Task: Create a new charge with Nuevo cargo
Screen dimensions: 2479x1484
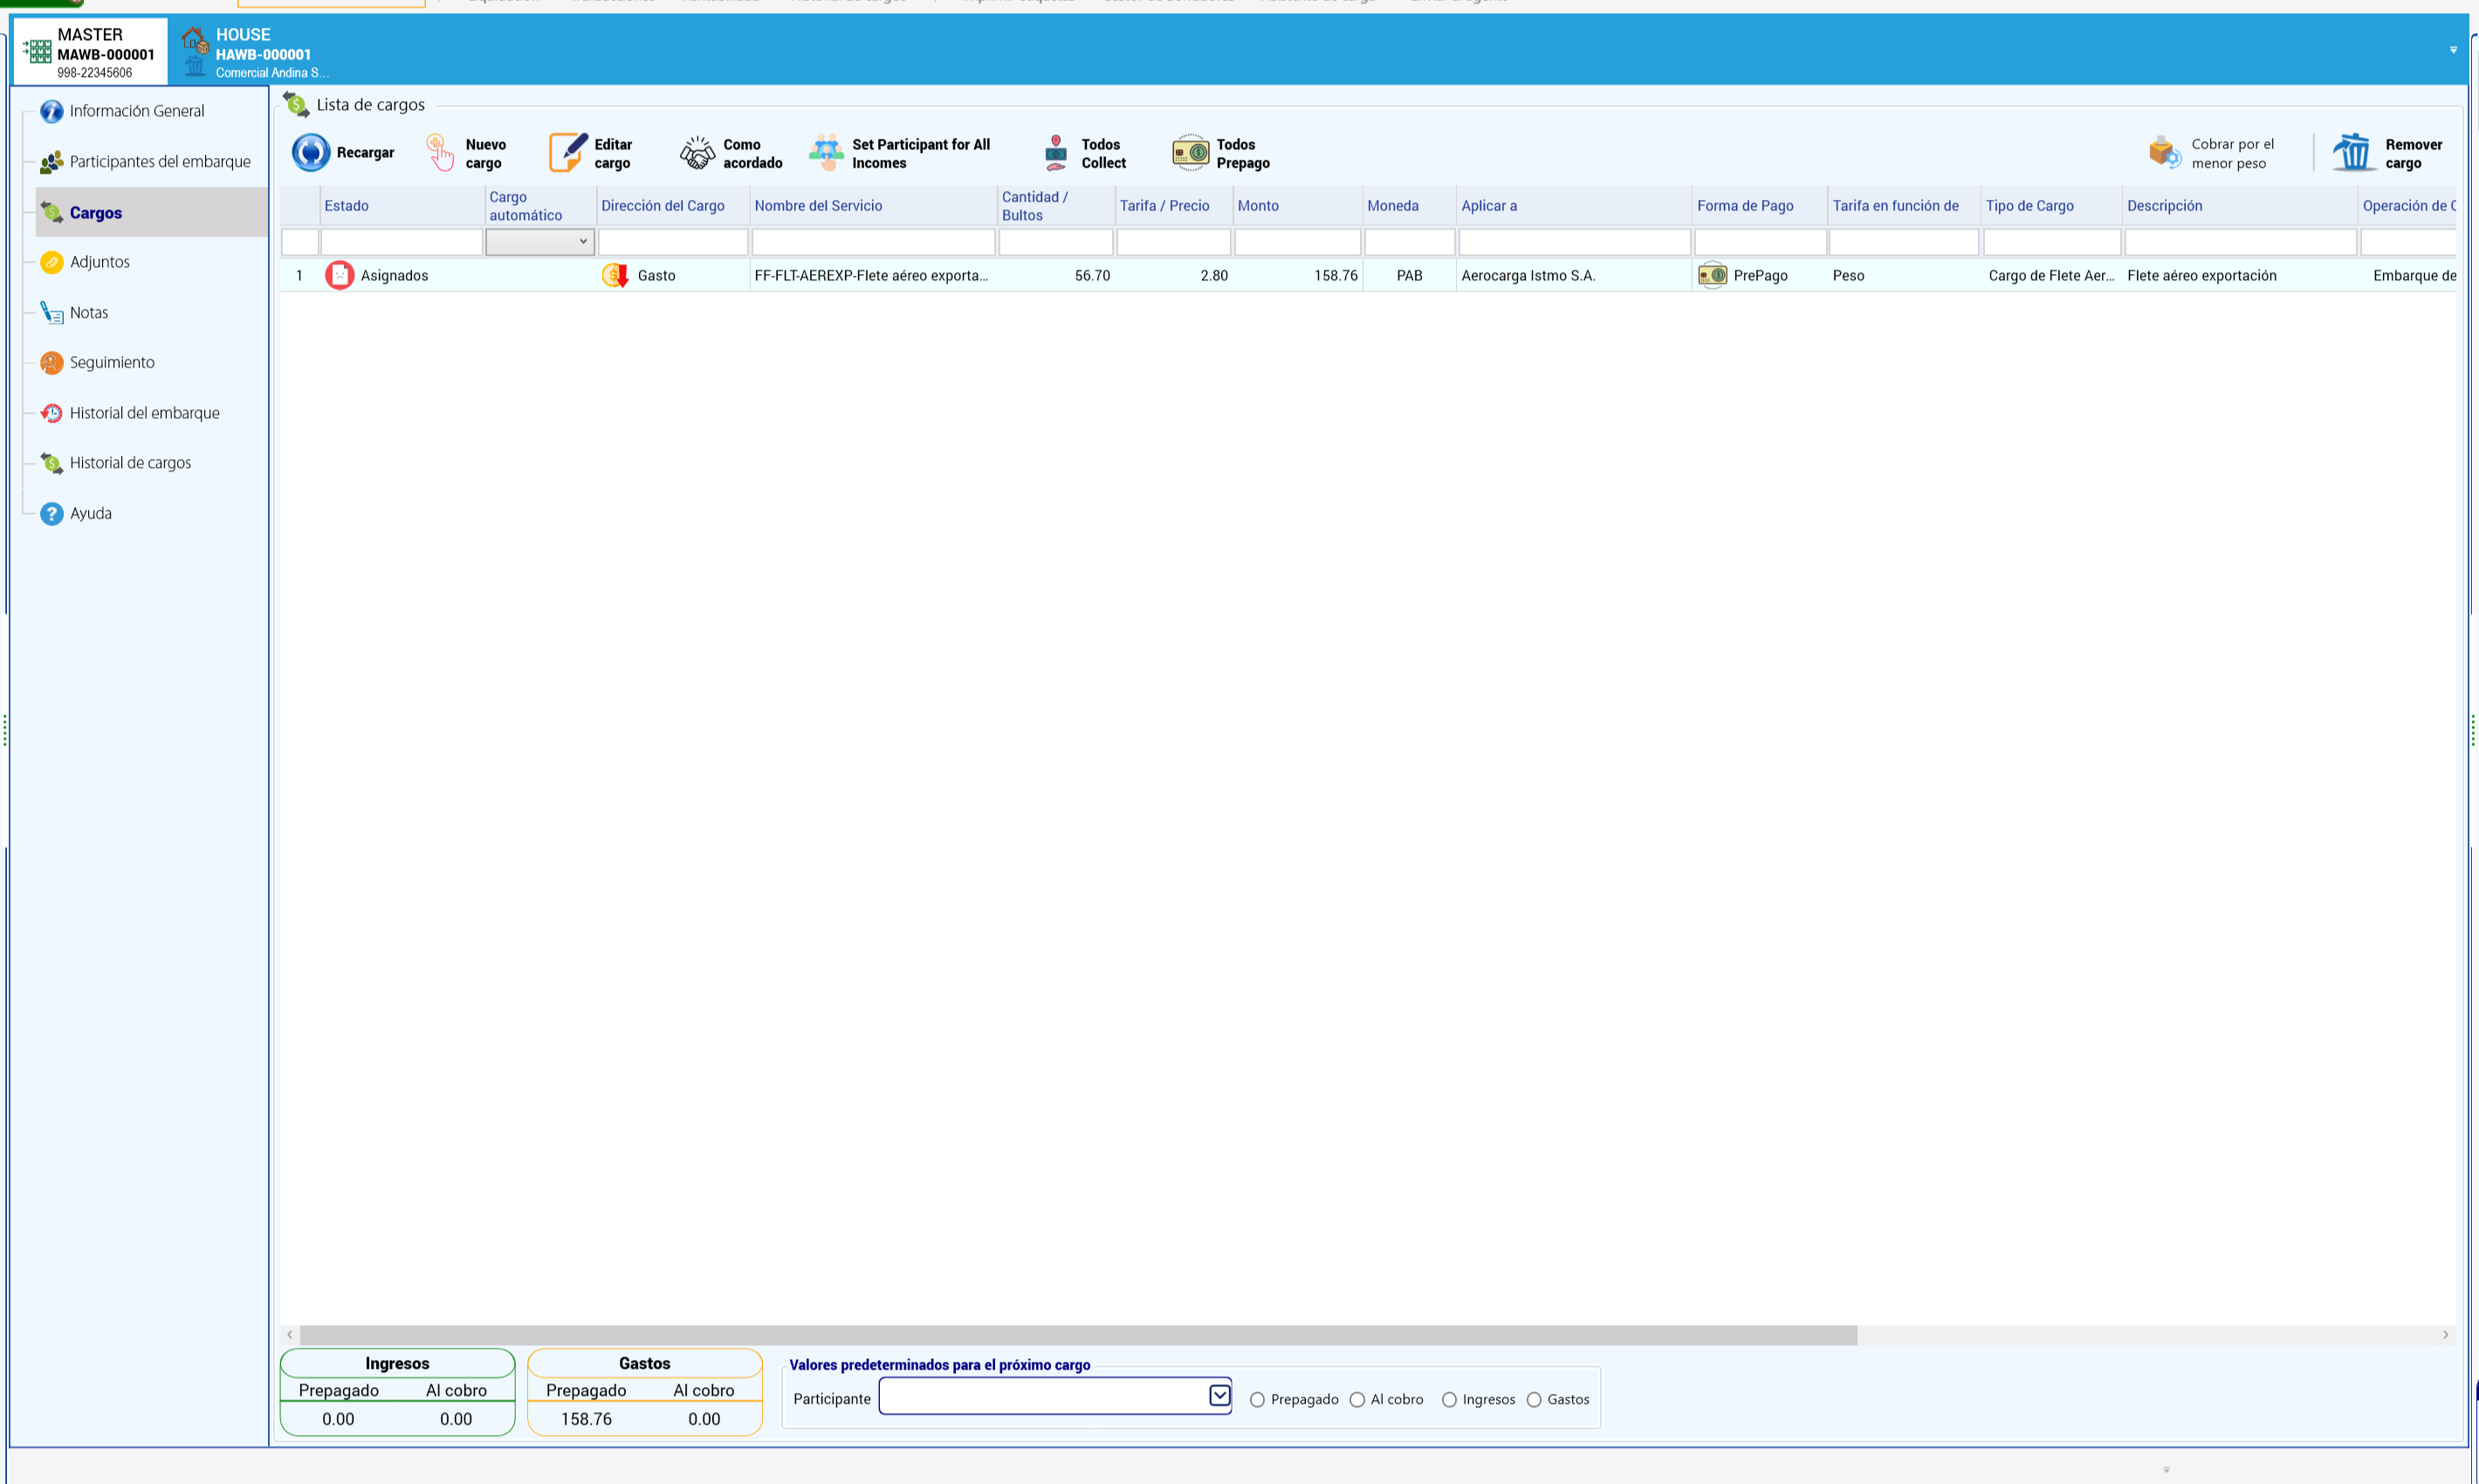Action: 467,153
